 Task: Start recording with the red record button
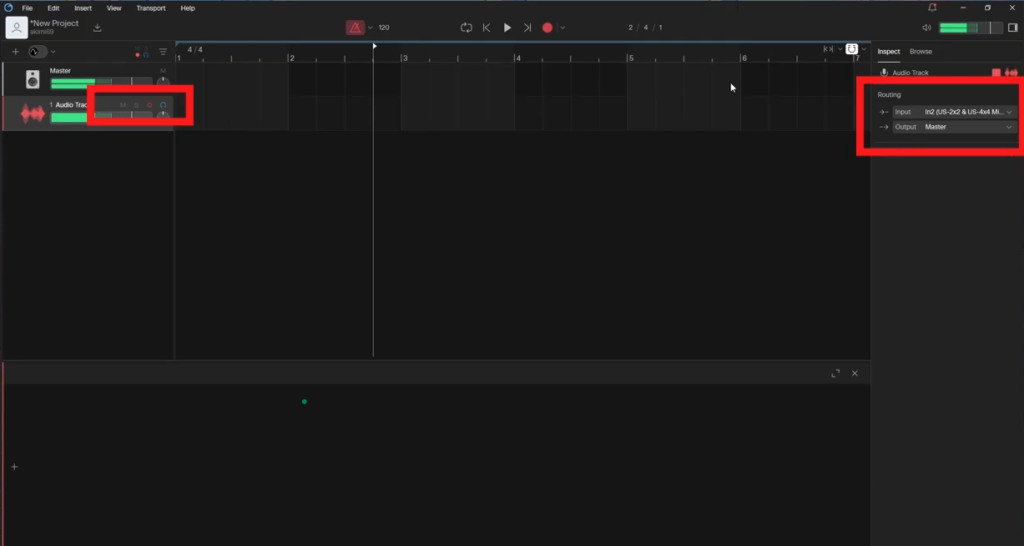pyautogui.click(x=547, y=28)
